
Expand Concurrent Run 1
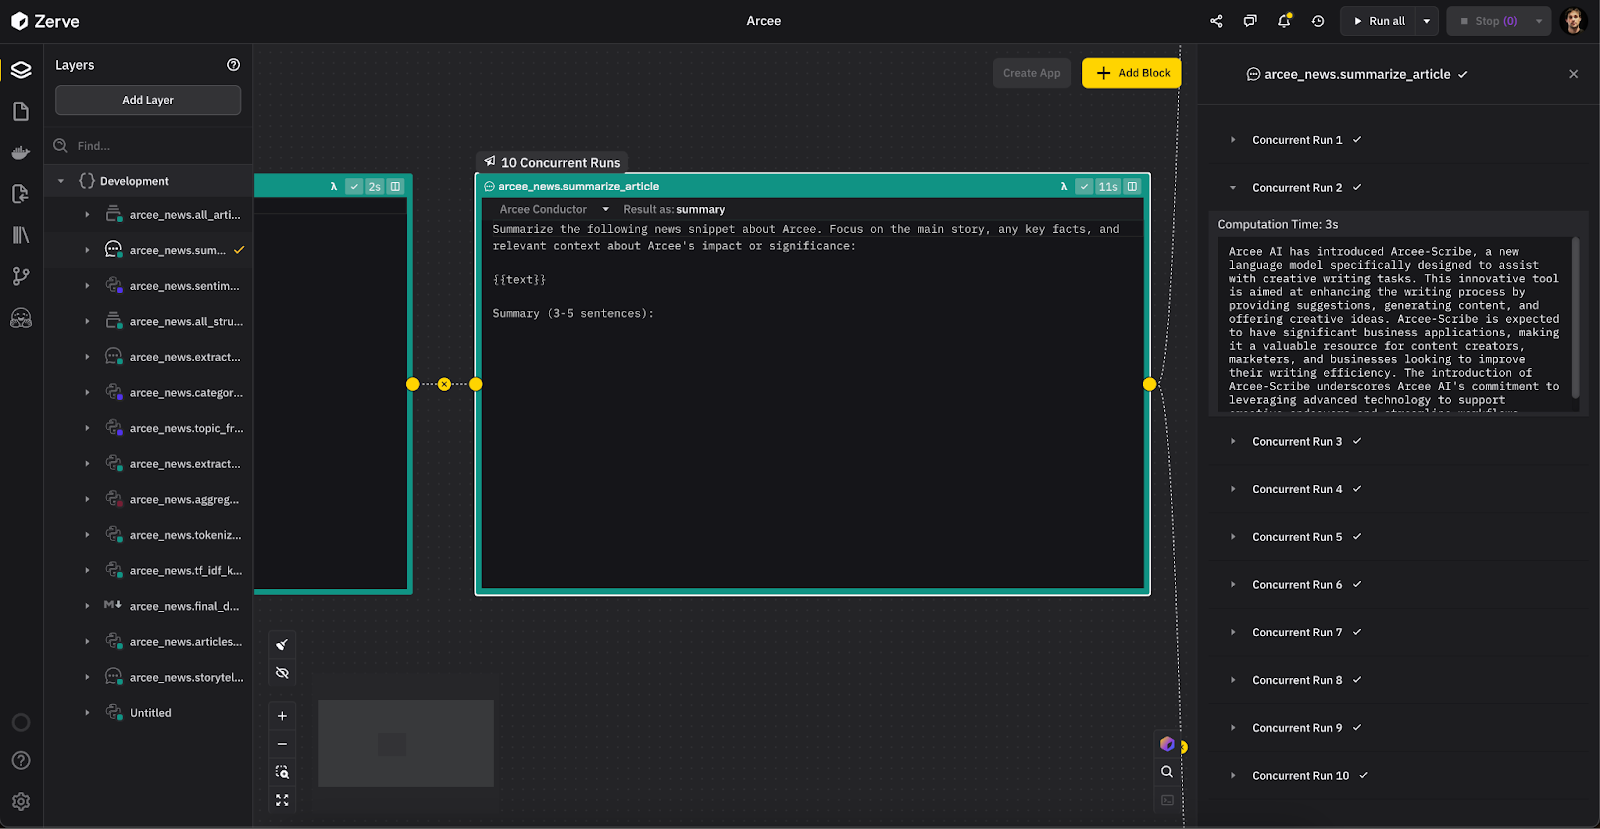pos(1233,140)
